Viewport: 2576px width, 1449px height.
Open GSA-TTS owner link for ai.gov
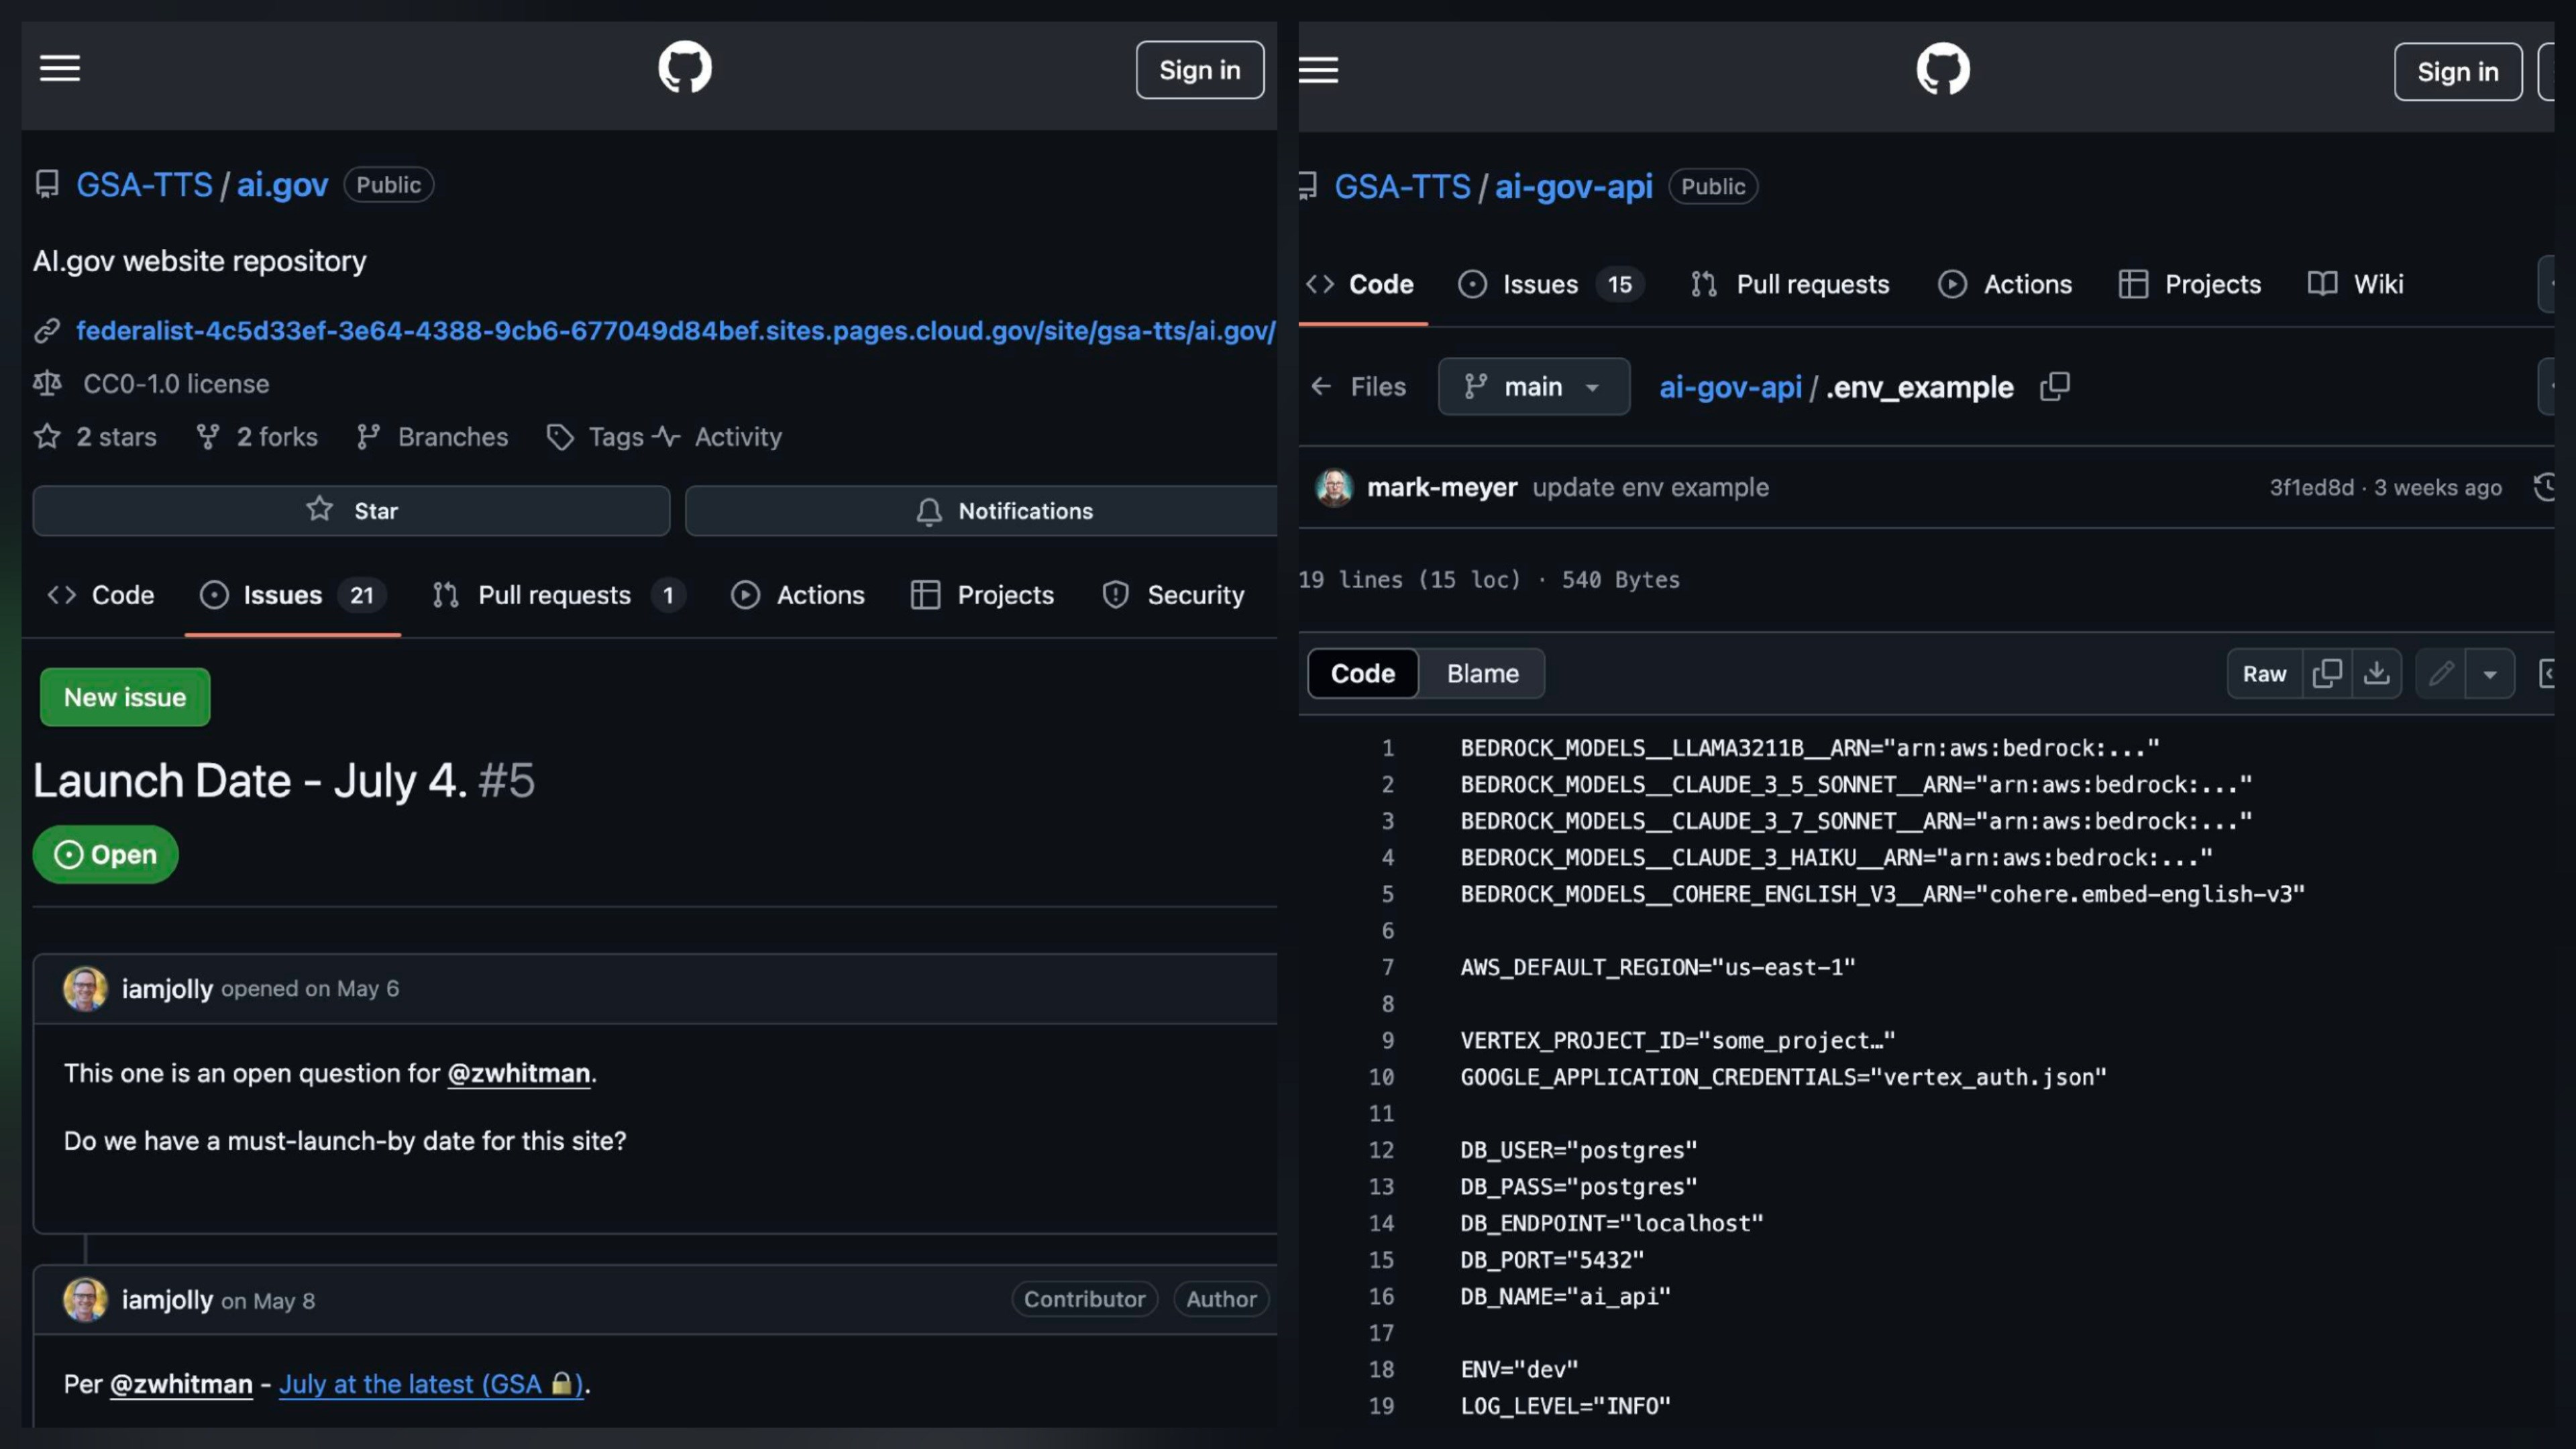tap(144, 185)
